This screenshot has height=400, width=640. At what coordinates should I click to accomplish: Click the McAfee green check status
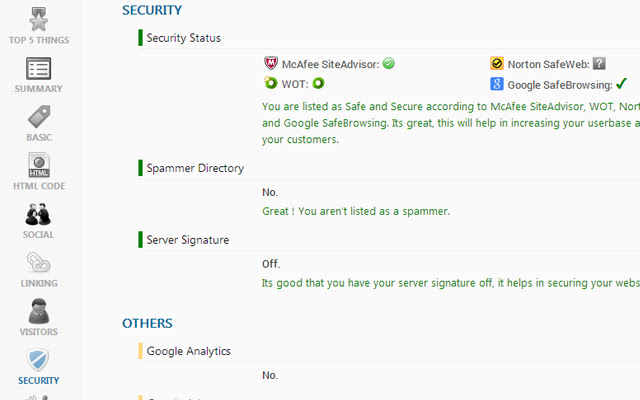click(388, 64)
